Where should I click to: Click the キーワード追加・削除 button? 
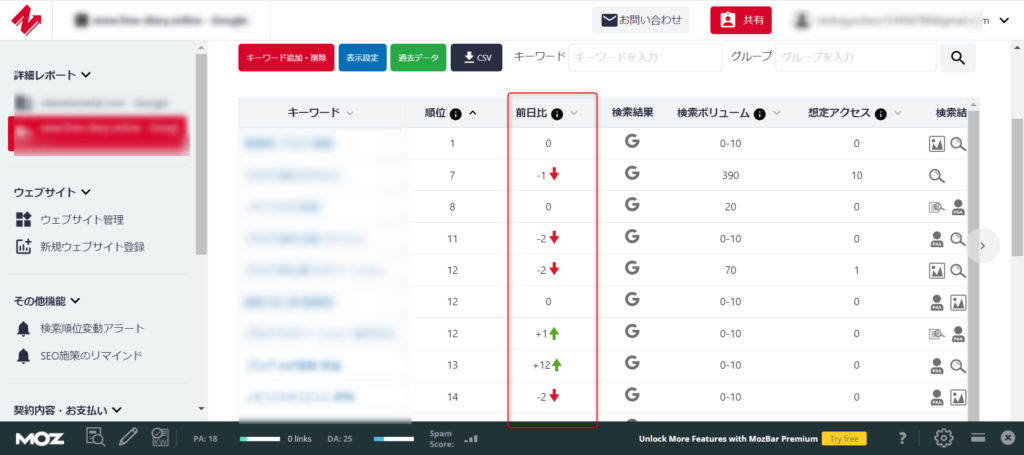286,57
